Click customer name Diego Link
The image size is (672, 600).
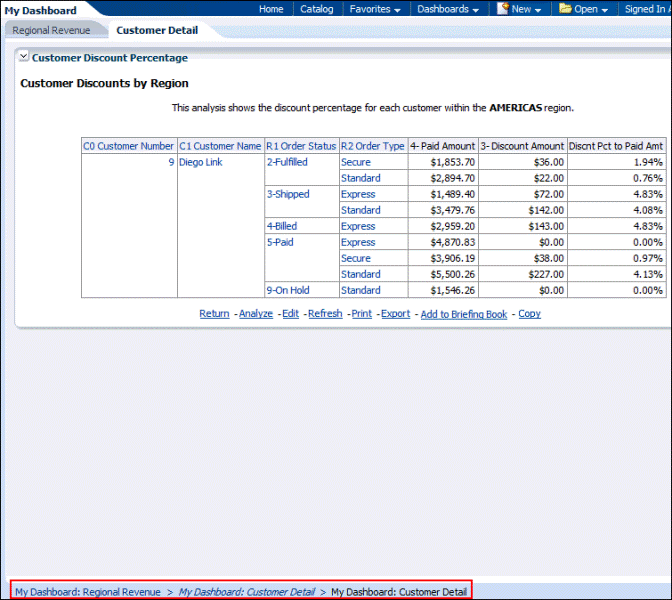[x=201, y=162]
